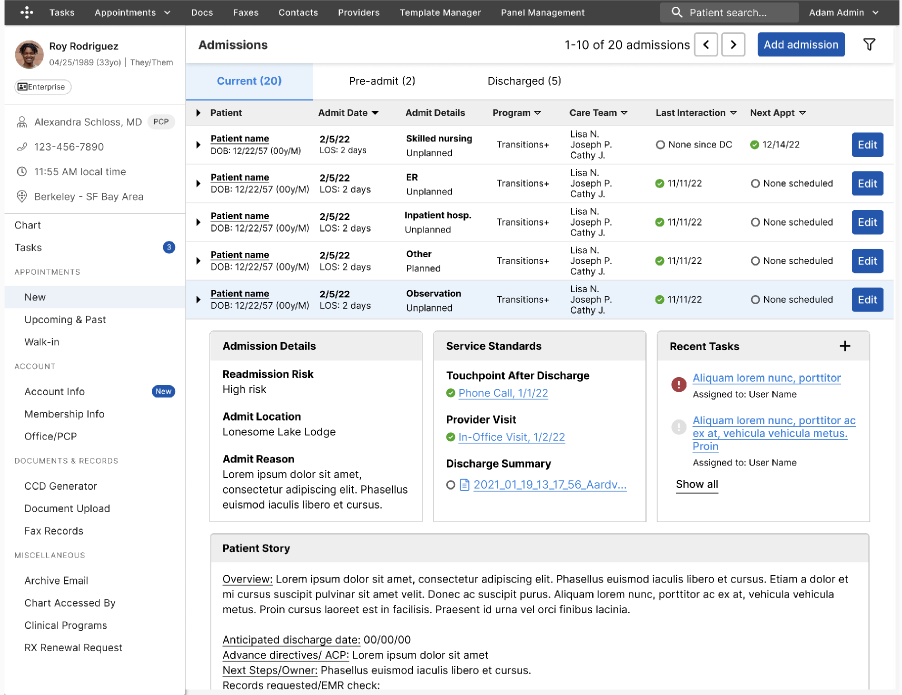
Task: Open Docs in the top navigation
Action: 202,12
